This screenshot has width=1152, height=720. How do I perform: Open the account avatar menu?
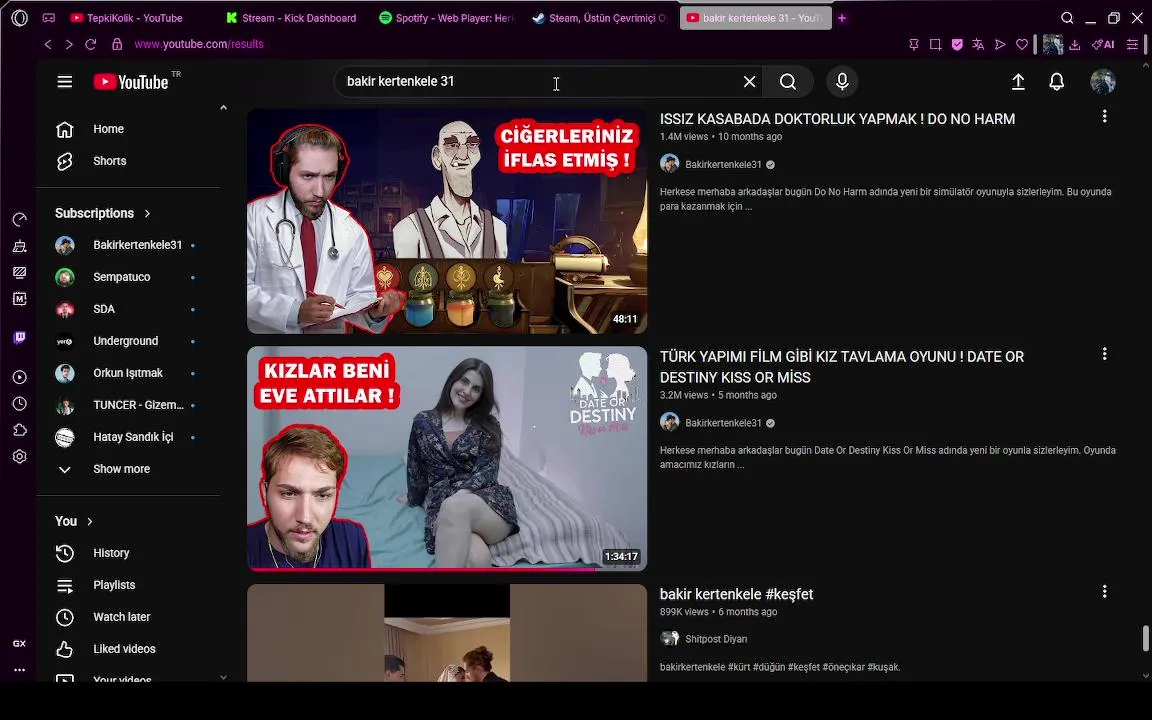pos(1102,82)
